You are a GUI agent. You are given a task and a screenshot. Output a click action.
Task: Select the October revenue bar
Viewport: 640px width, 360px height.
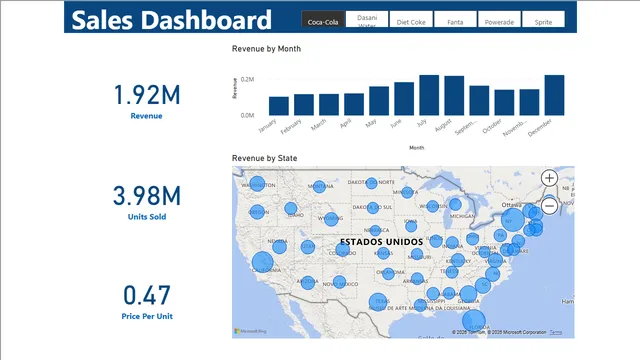click(x=504, y=103)
